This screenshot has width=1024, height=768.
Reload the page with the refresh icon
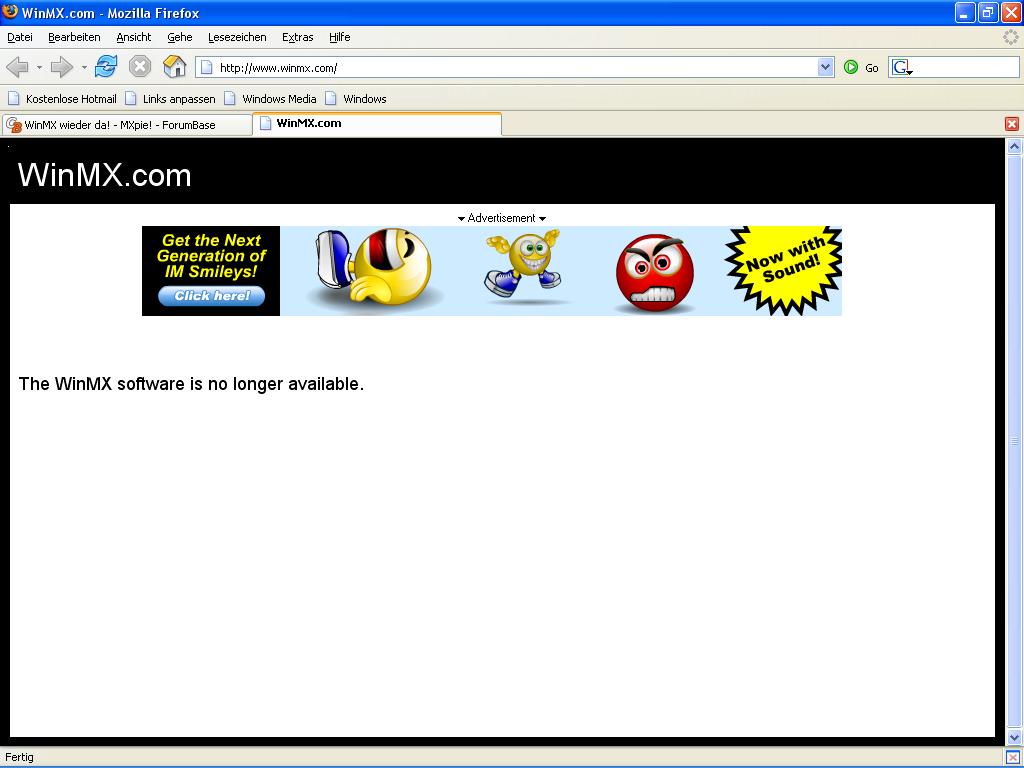[106, 67]
